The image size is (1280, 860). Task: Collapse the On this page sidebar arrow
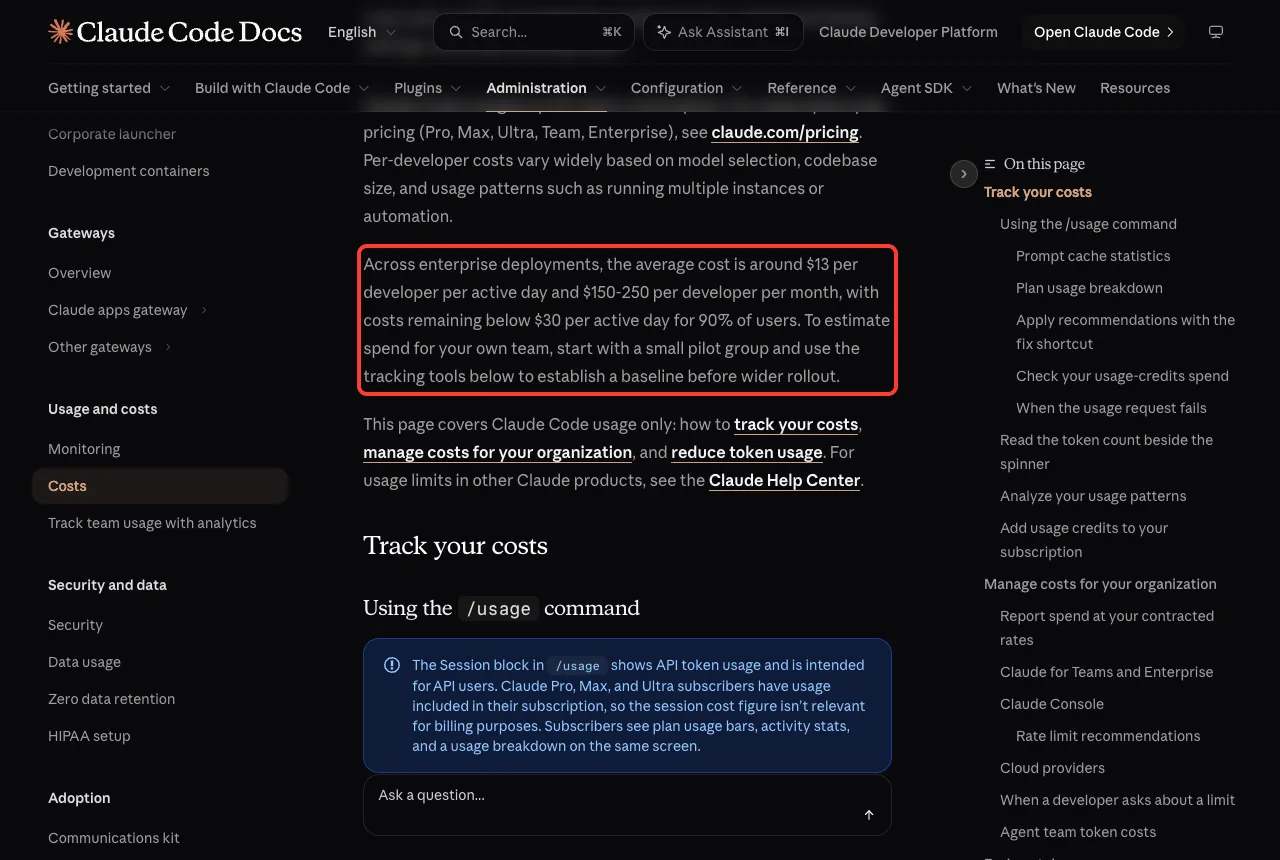963,174
